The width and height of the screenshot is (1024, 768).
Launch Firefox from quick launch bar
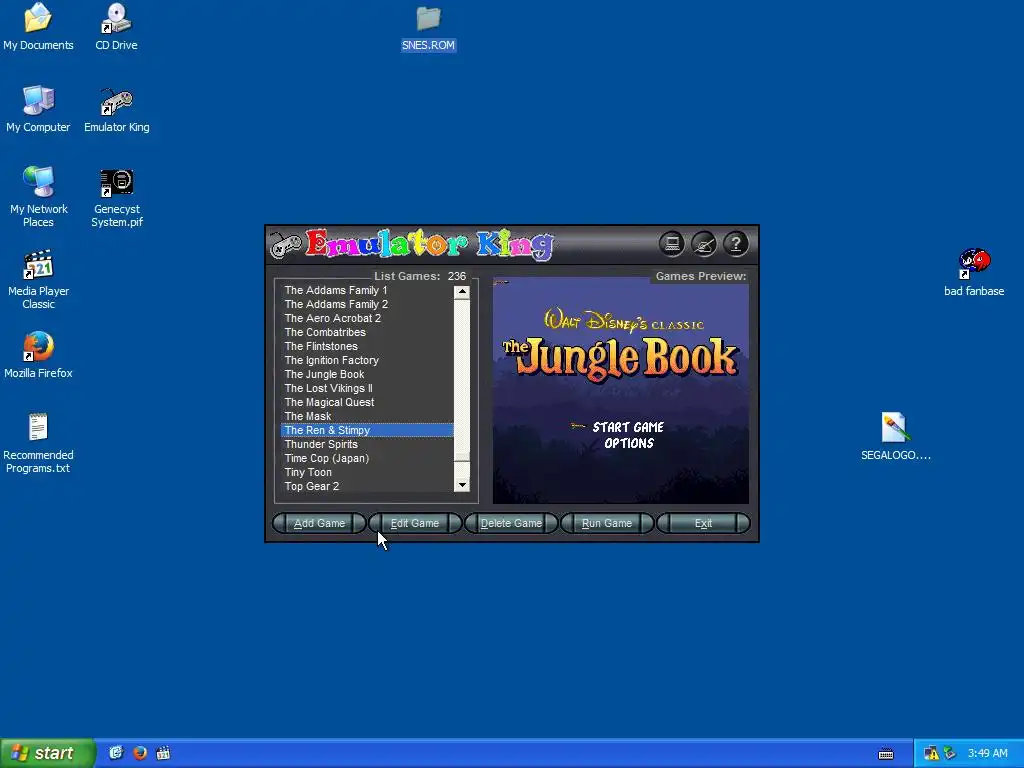(140, 753)
